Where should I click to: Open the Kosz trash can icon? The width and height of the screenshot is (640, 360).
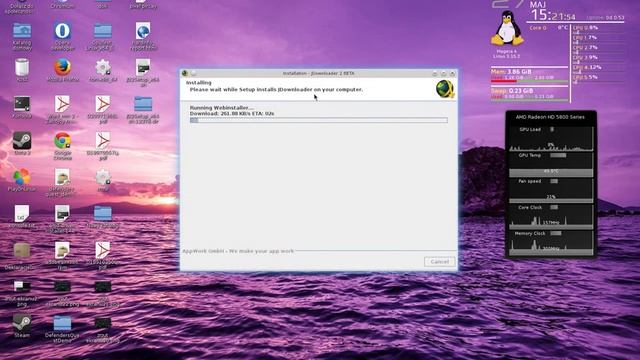[x=22, y=67]
